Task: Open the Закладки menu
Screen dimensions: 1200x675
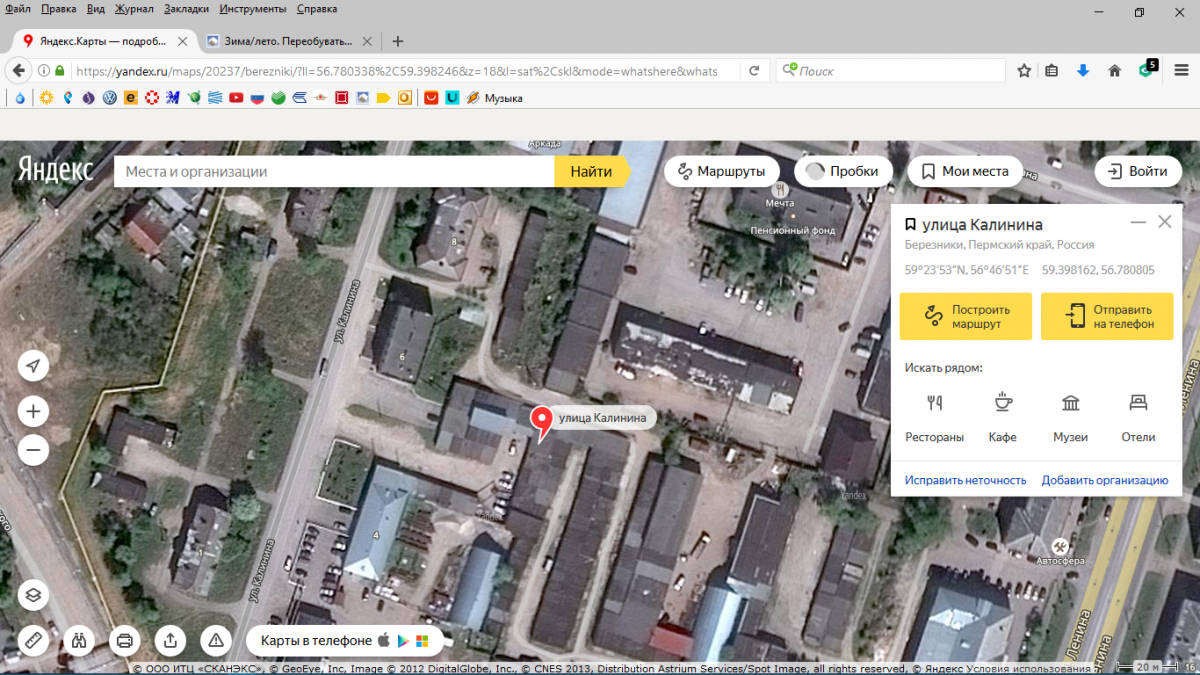Action: coord(188,9)
